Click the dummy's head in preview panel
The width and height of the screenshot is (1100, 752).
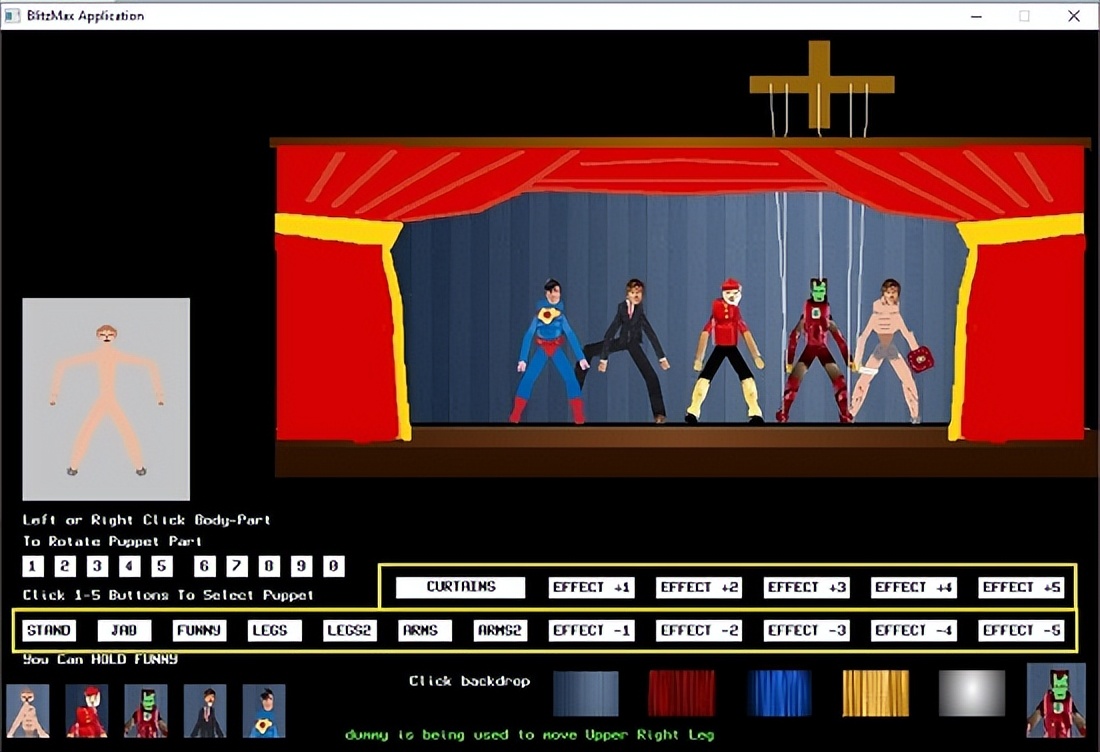pyautogui.click(x=106, y=333)
